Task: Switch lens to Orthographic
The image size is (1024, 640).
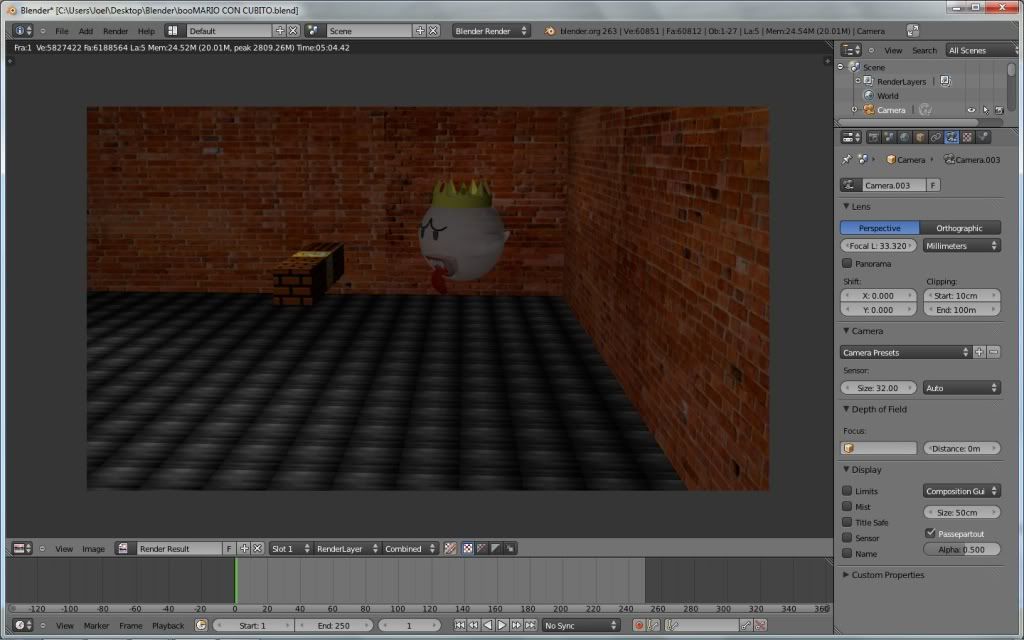Action: [x=959, y=228]
